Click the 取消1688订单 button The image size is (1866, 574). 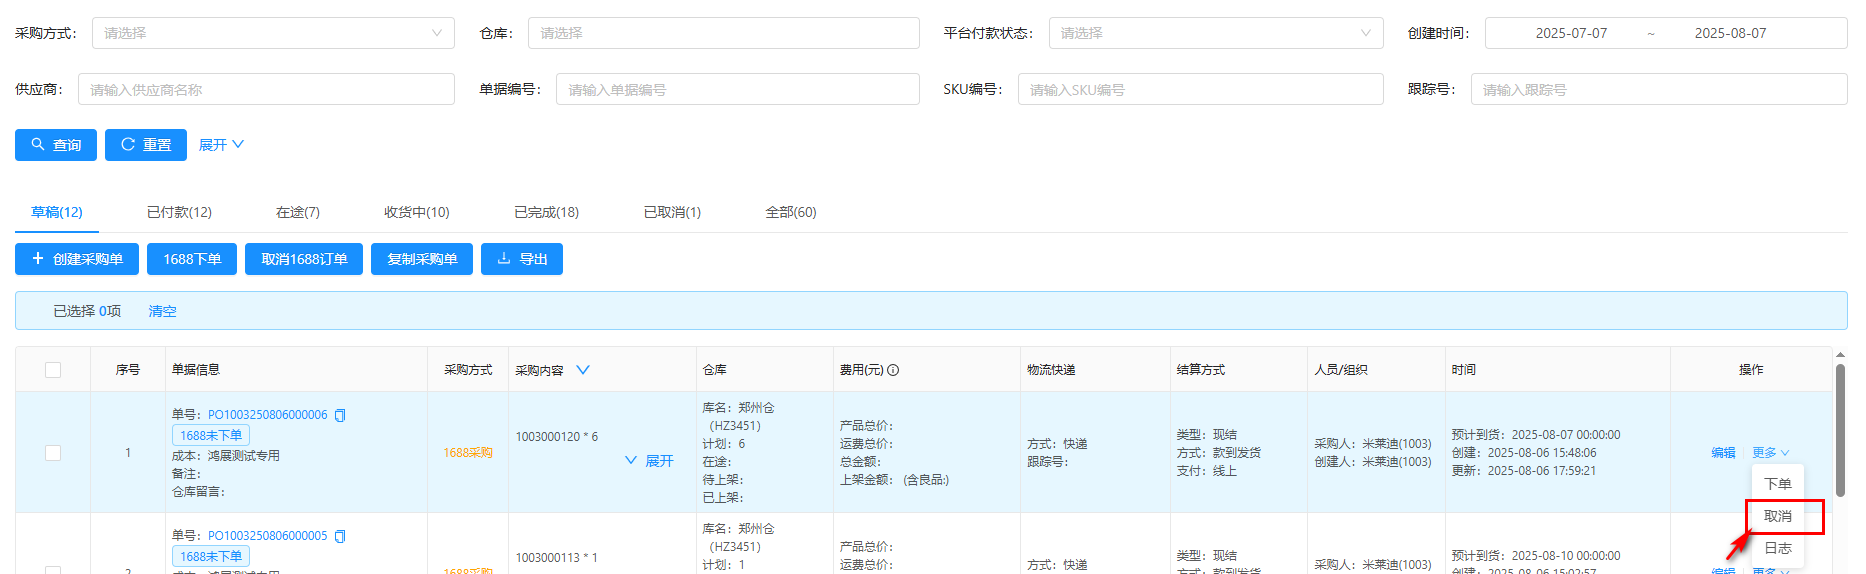click(x=304, y=259)
